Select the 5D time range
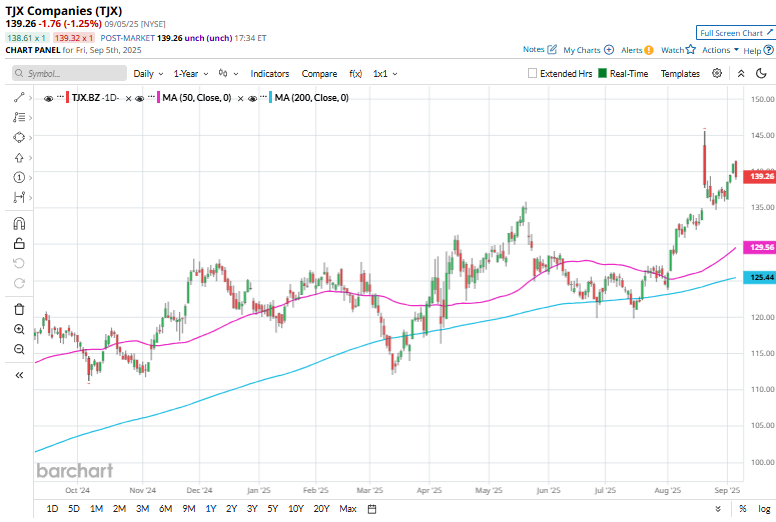776x522 pixels. [74, 509]
